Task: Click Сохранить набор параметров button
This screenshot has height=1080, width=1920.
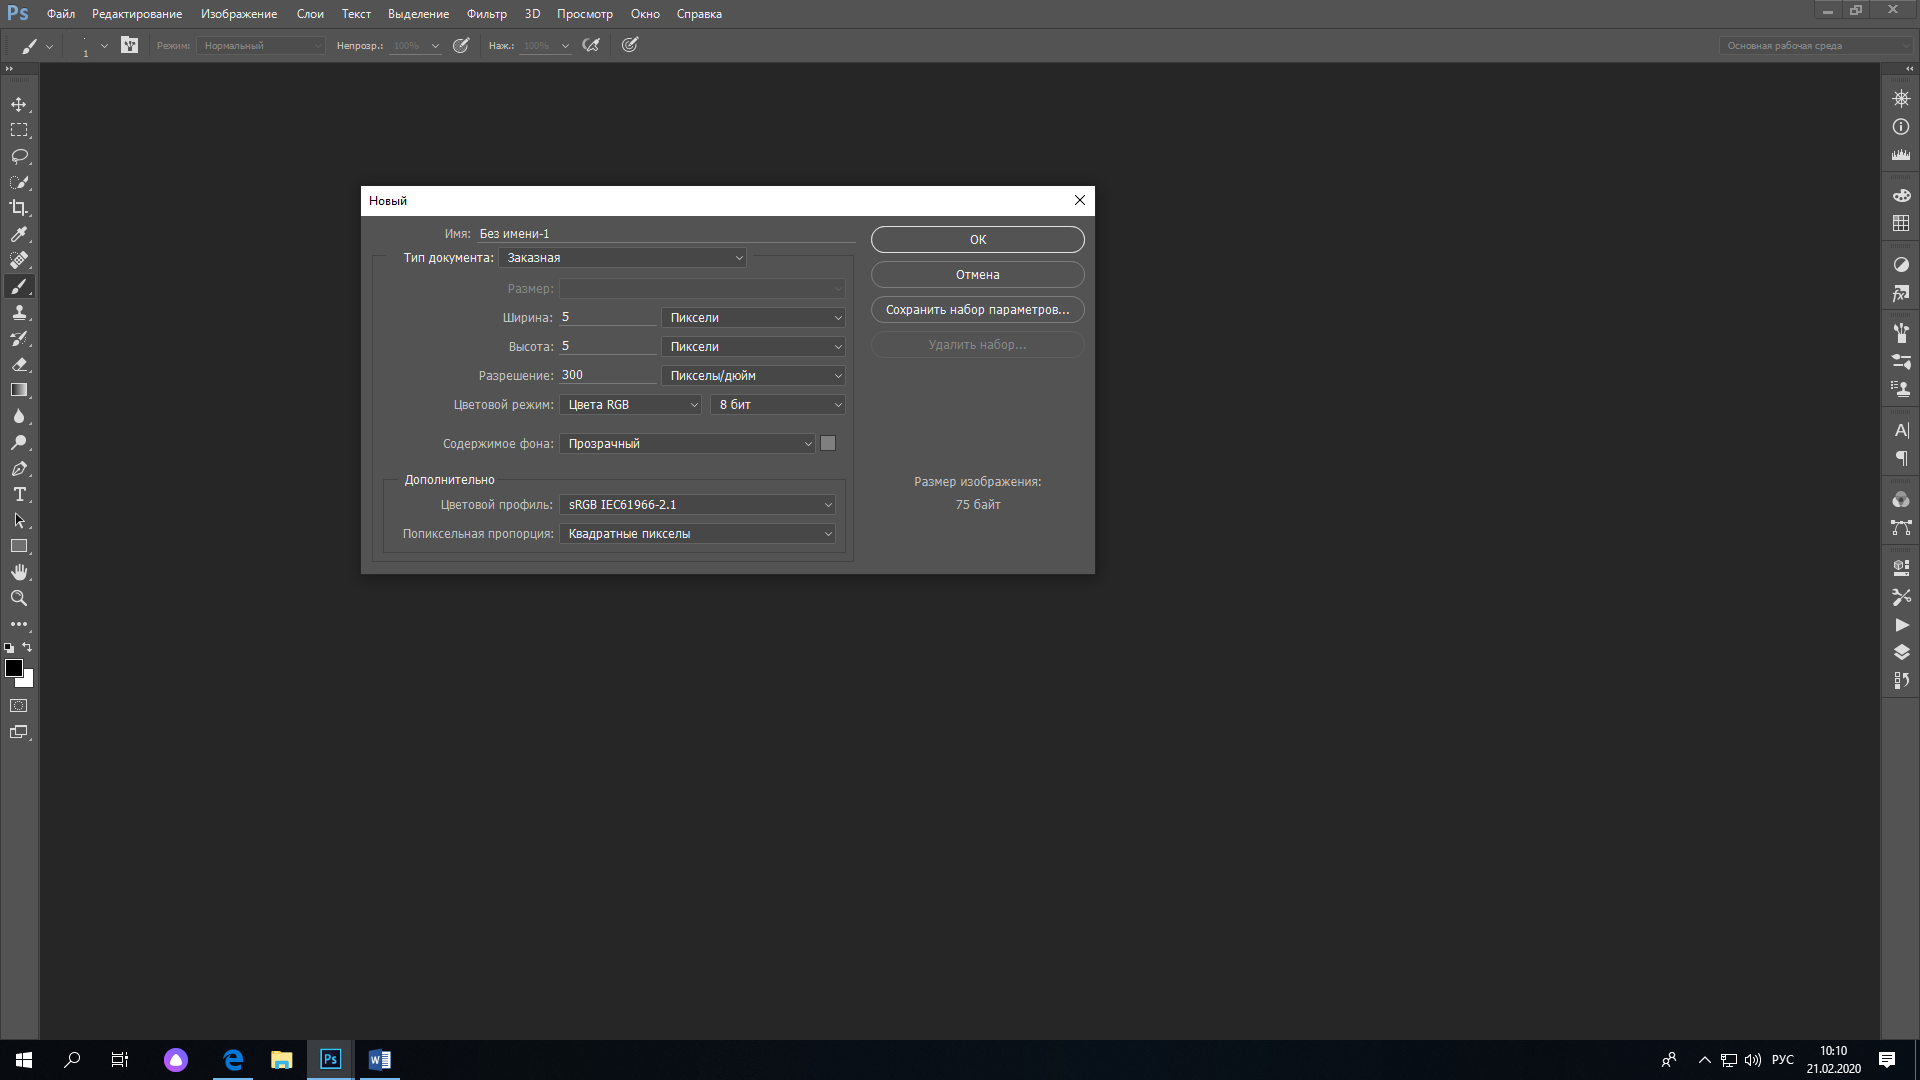Action: (x=977, y=310)
